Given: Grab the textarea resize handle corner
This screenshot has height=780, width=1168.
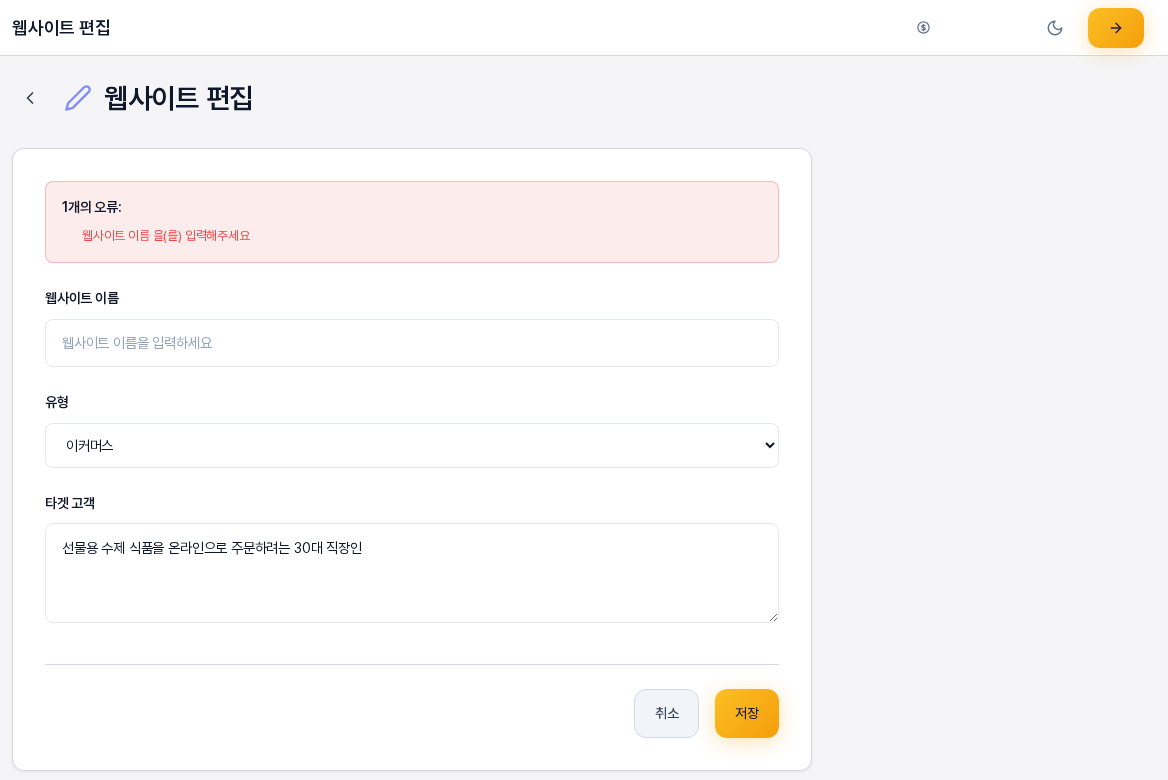Looking at the screenshot, I should [773, 617].
